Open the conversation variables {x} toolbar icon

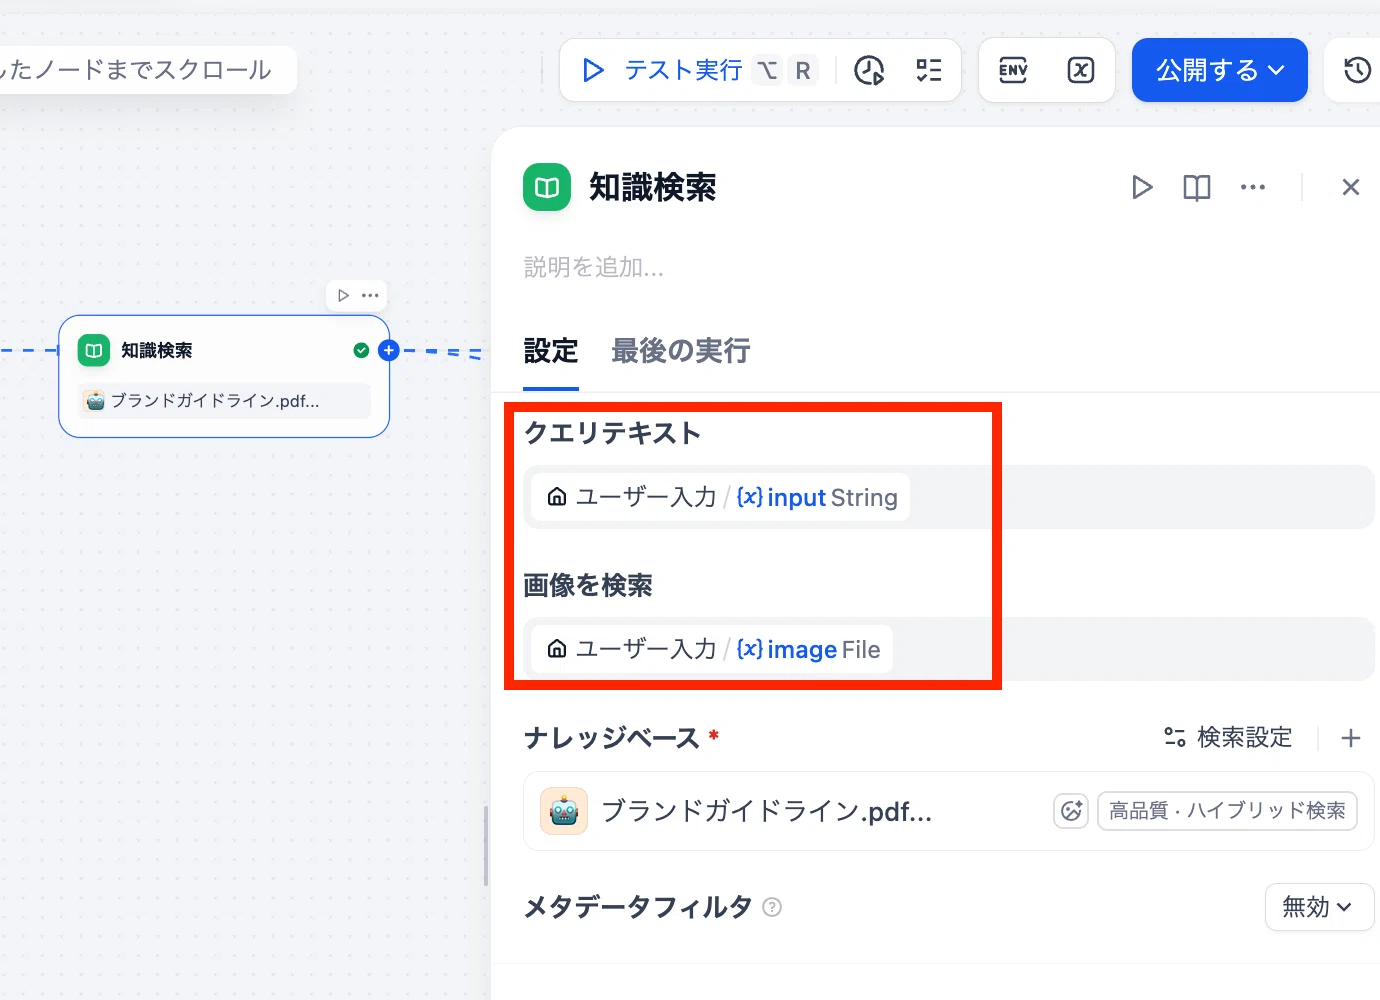click(x=1081, y=70)
